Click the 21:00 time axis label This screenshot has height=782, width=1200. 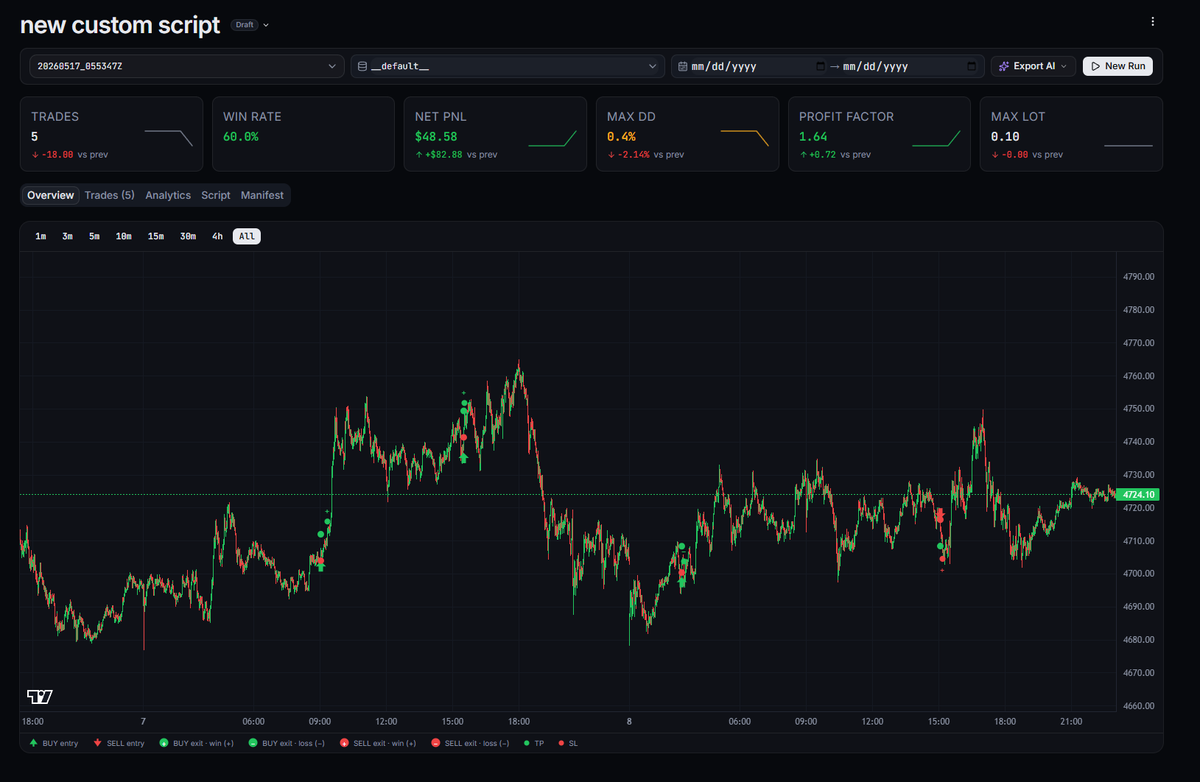tap(1071, 721)
